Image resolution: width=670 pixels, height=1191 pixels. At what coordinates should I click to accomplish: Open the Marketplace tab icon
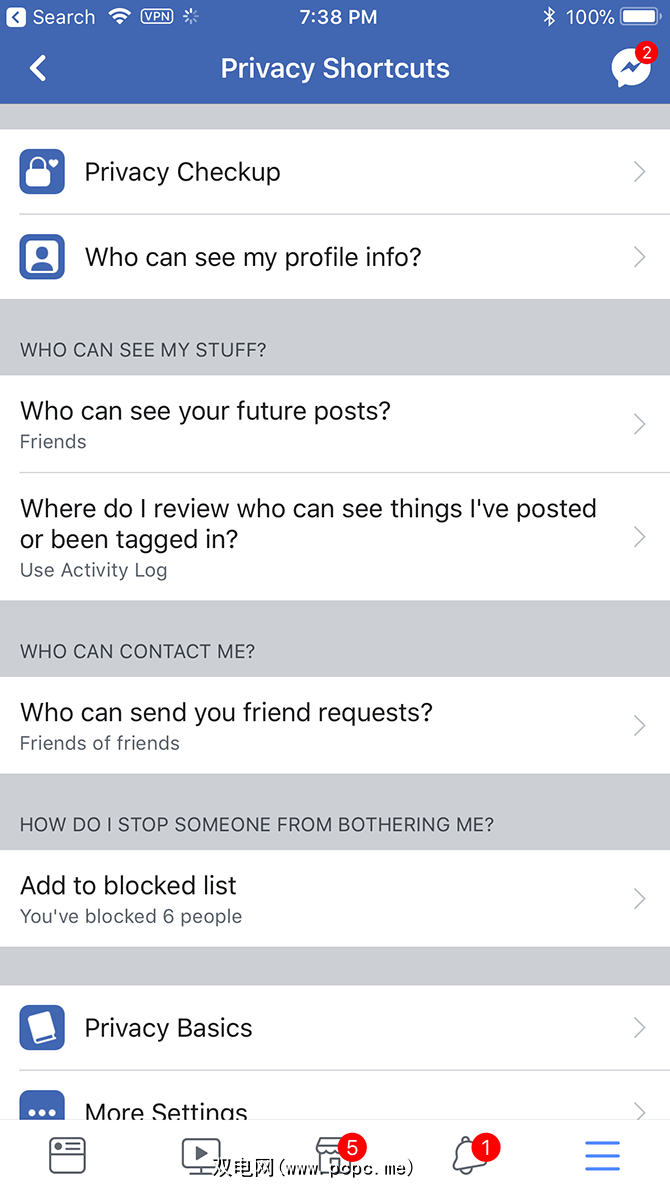coord(332,1156)
